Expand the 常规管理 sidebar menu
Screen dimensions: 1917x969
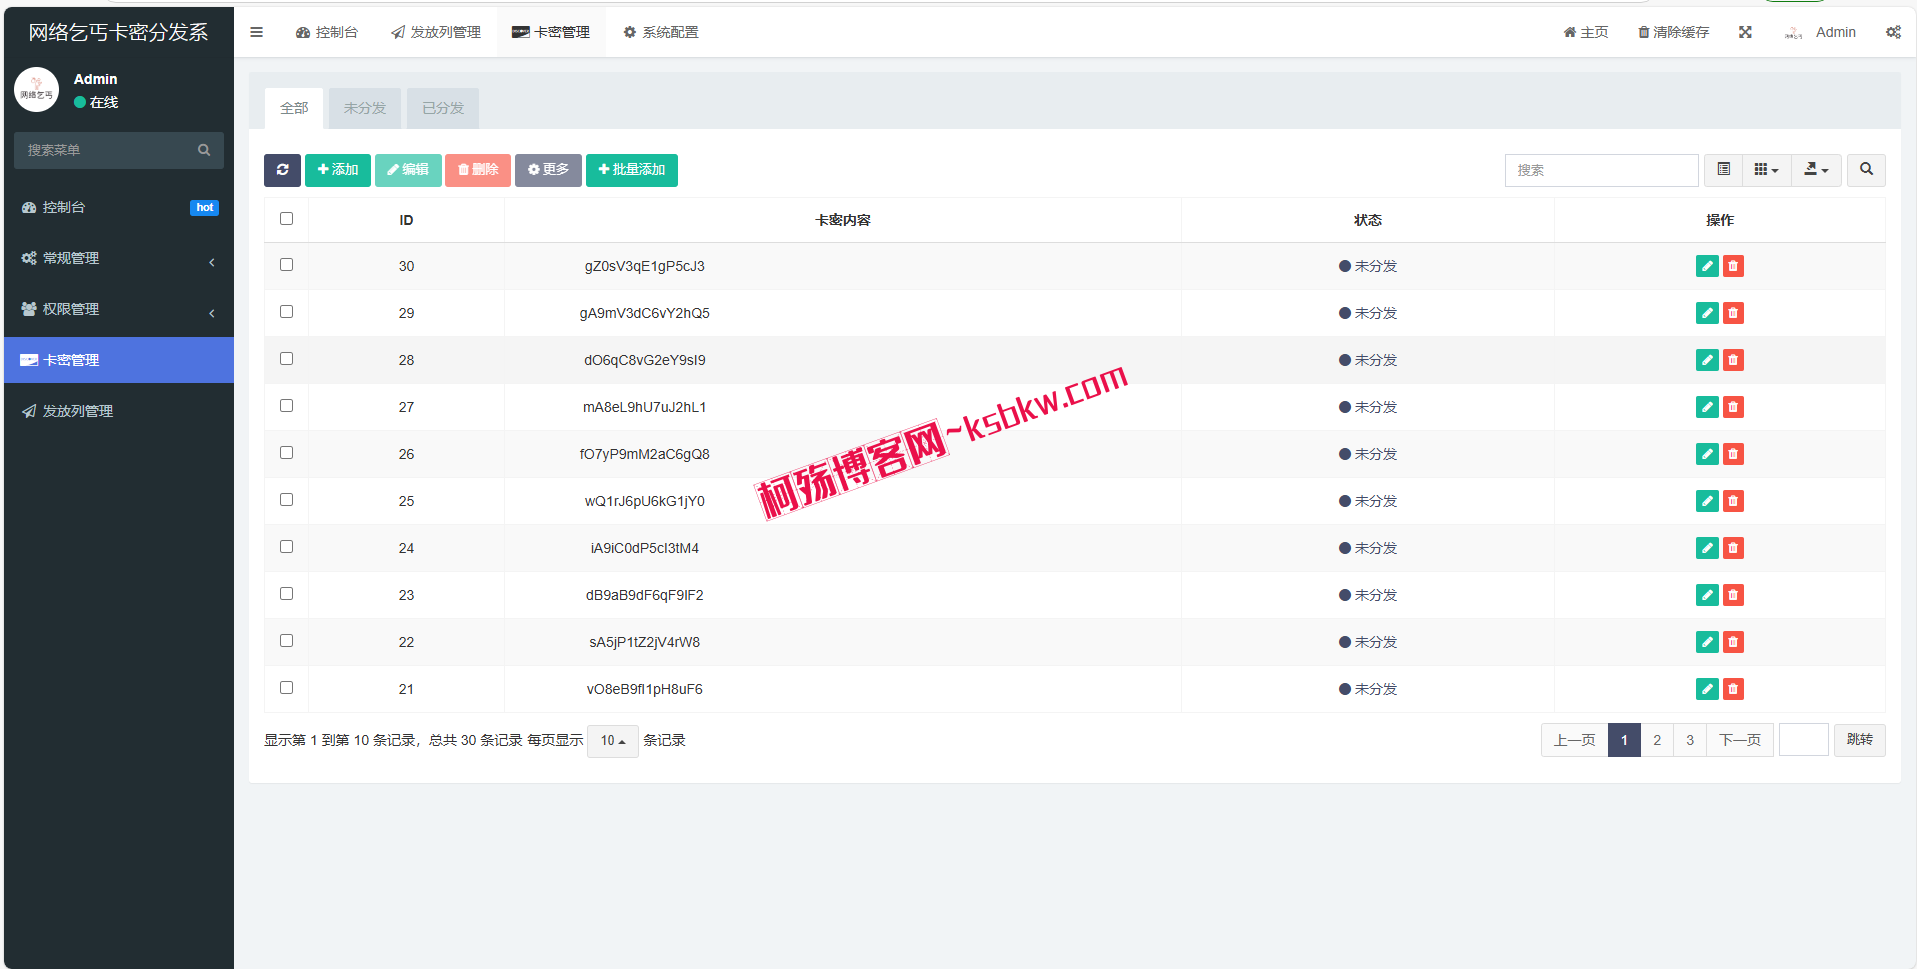click(x=119, y=258)
